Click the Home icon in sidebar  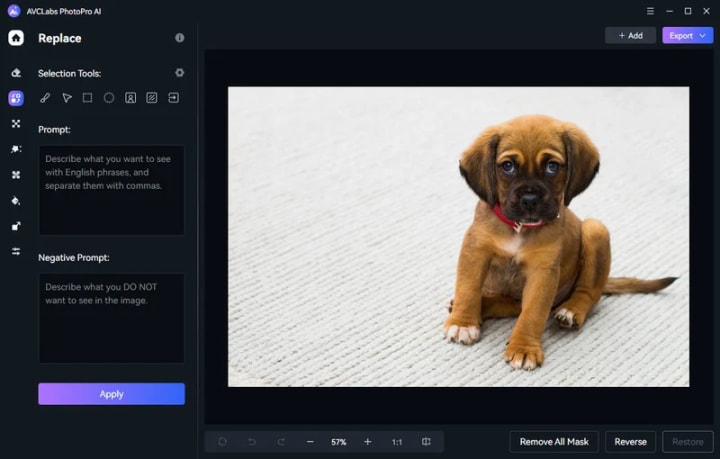[16, 38]
